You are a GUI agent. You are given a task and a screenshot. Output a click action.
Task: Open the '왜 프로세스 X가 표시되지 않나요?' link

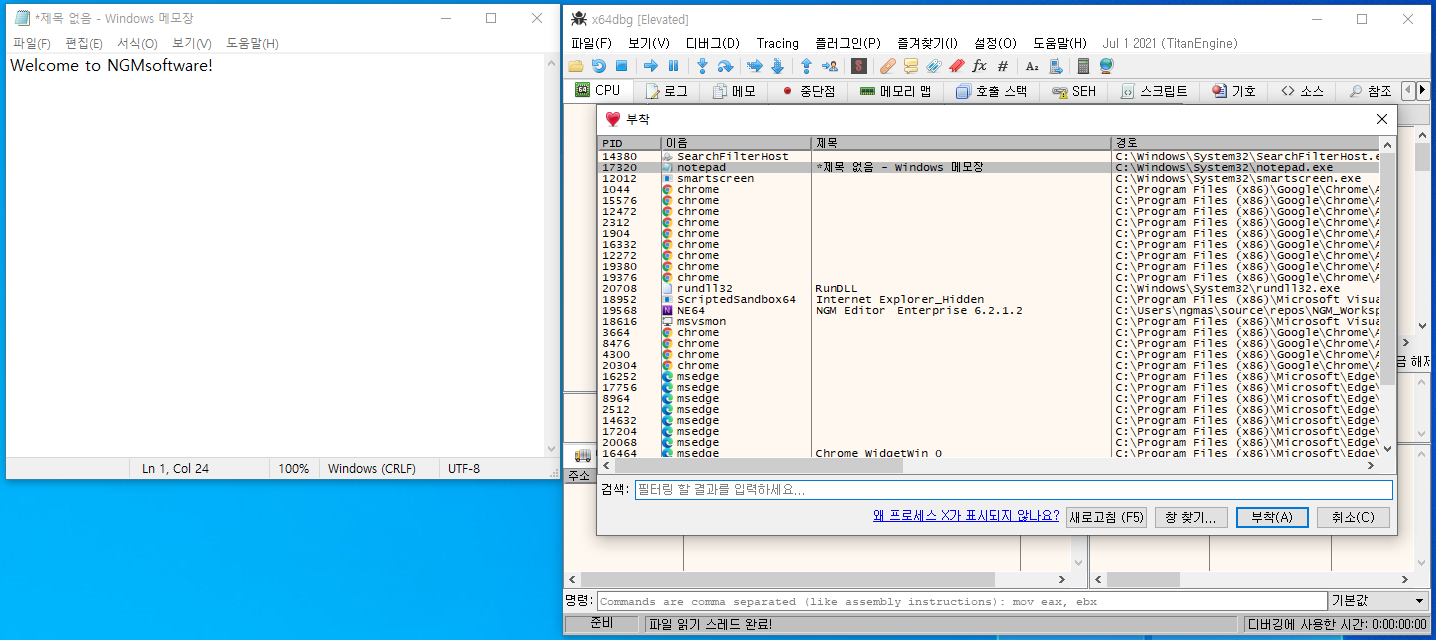coord(966,516)
